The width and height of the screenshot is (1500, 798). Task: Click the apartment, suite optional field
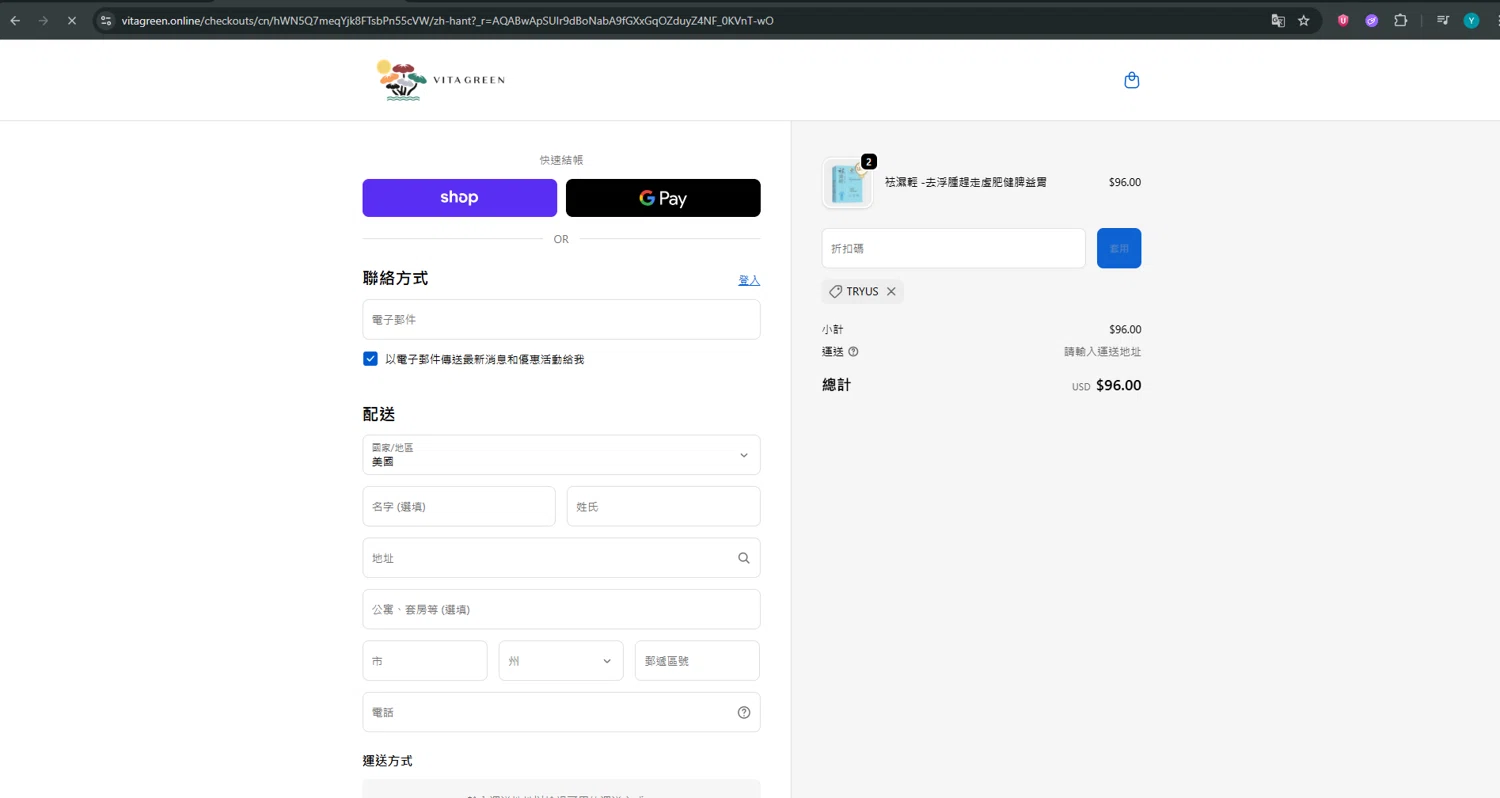pyautogui.click(x=561, y=609)
